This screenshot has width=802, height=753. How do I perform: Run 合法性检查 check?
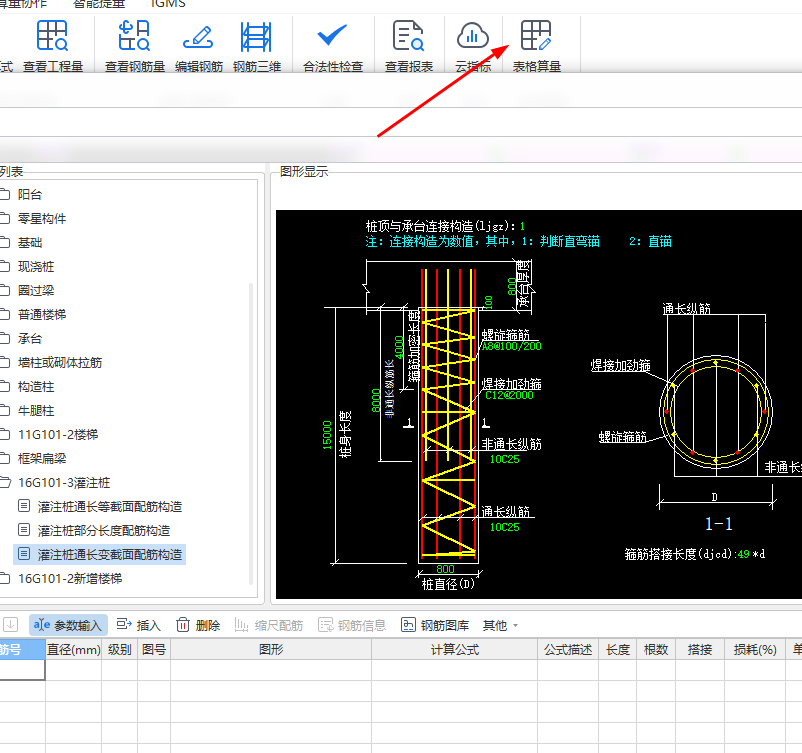(332, 46)
